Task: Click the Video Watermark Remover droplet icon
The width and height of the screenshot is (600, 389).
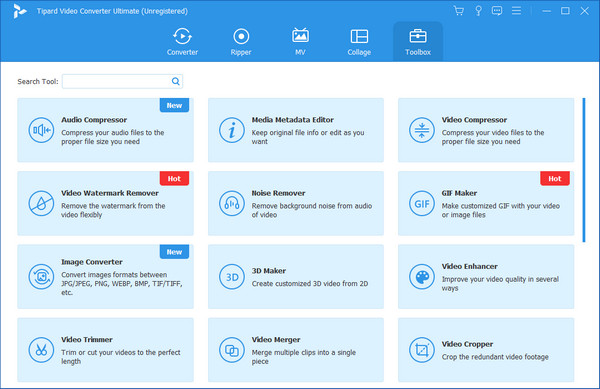Action: coord(41,203)
